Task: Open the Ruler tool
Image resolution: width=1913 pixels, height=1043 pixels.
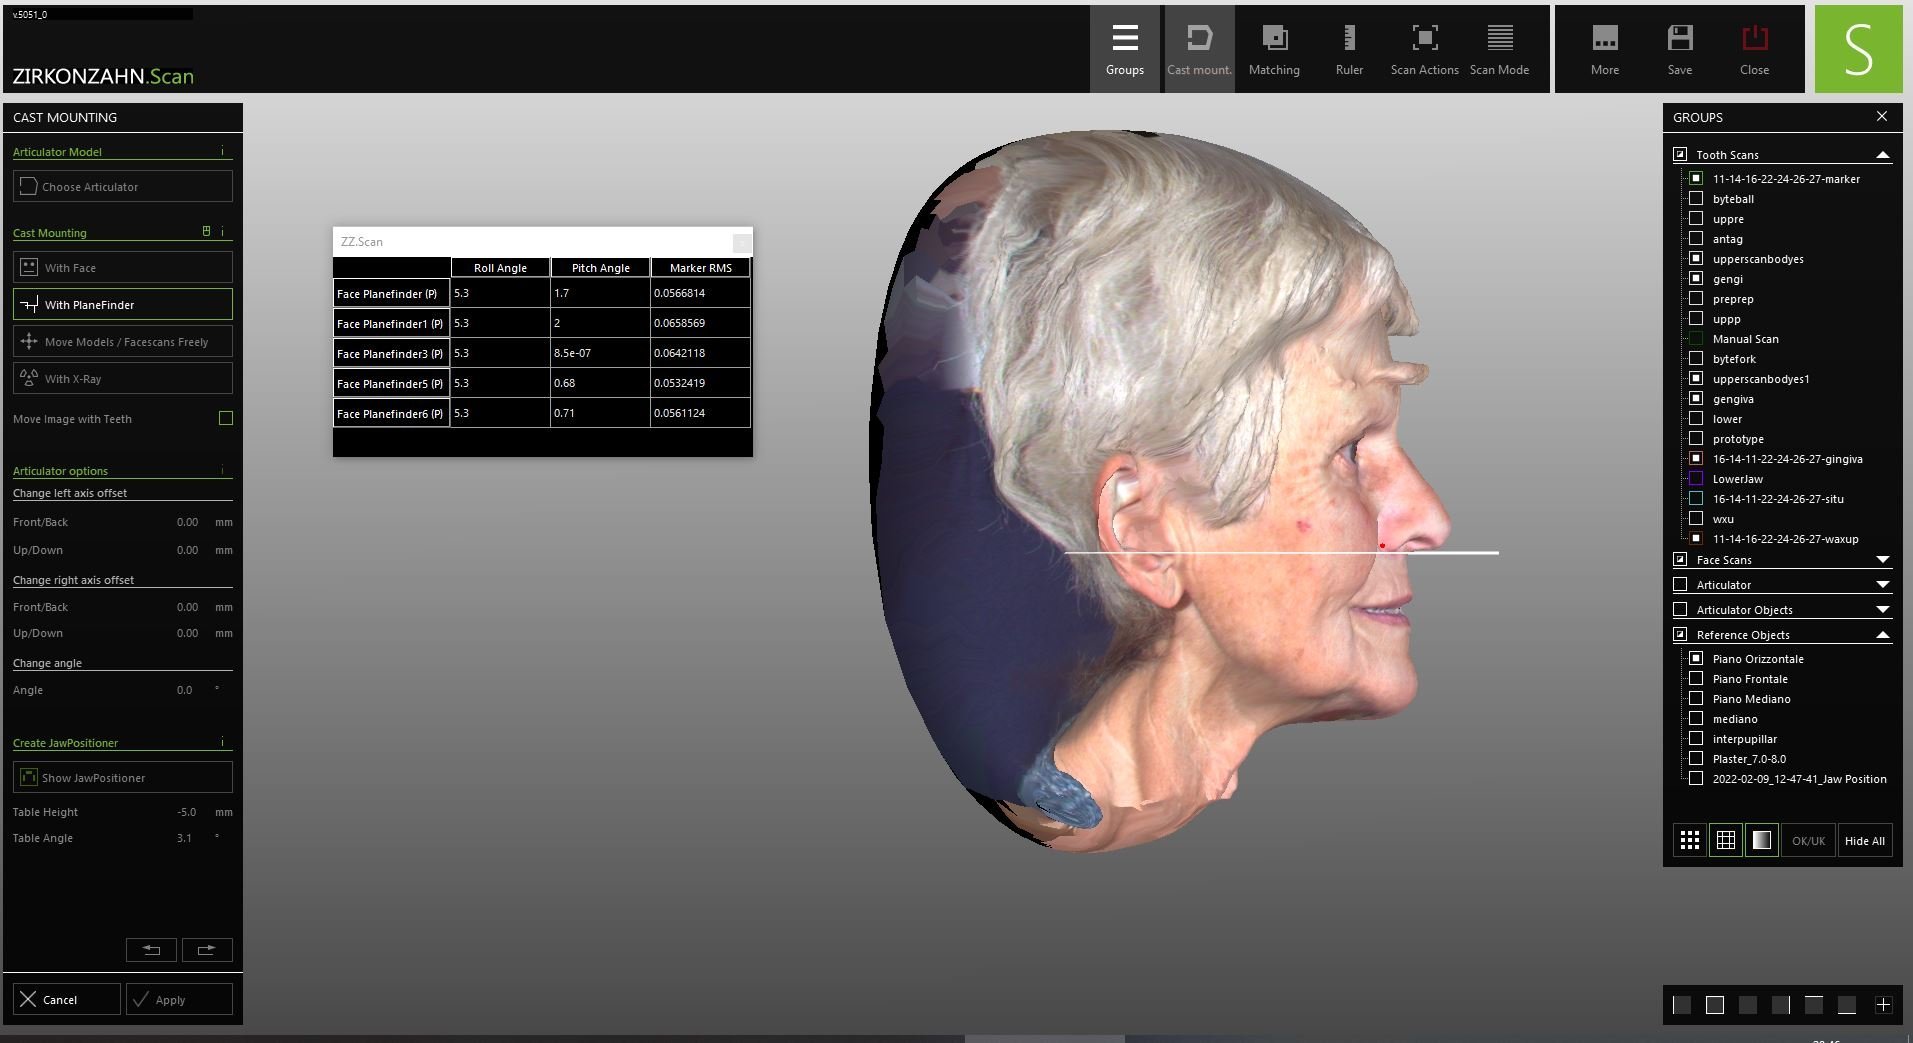Action: point(1349,49)
